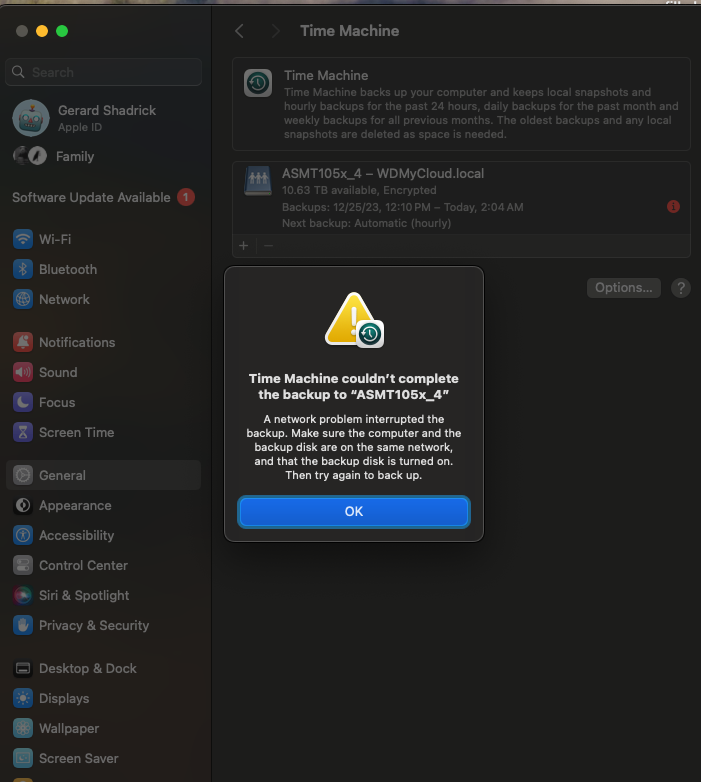Click the Focus moon icon
Viewport: 701px width, 782px height.
click(x=23, y=402)
